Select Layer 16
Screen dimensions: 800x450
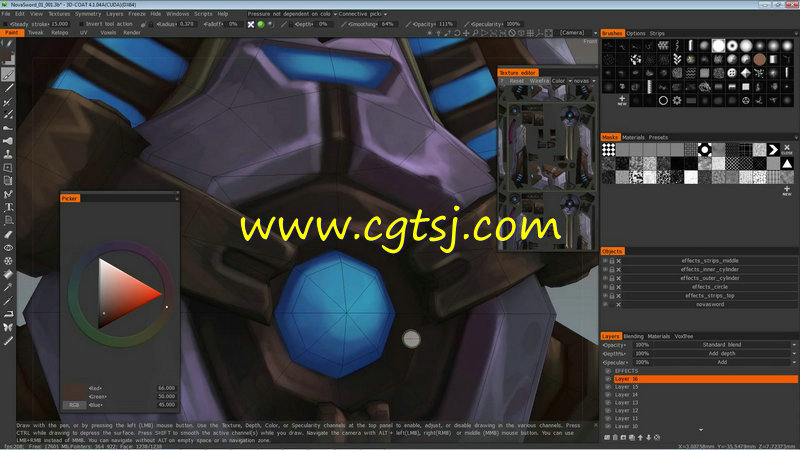click(x=705, y=379)
